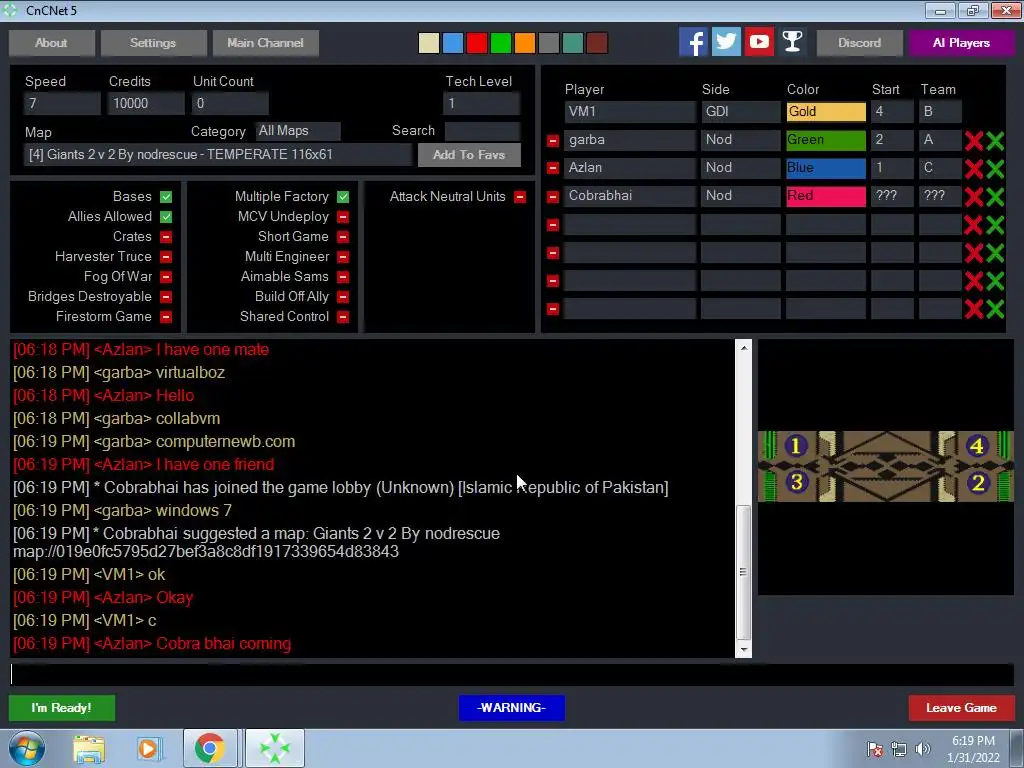Click the map Search field
The width and height of the screenshot is (1024, 768).
point(482,131)
